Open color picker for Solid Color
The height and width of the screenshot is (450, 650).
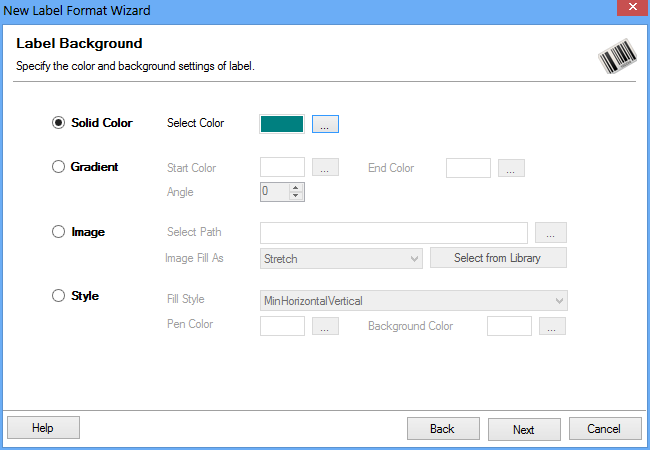click(326, 124)
